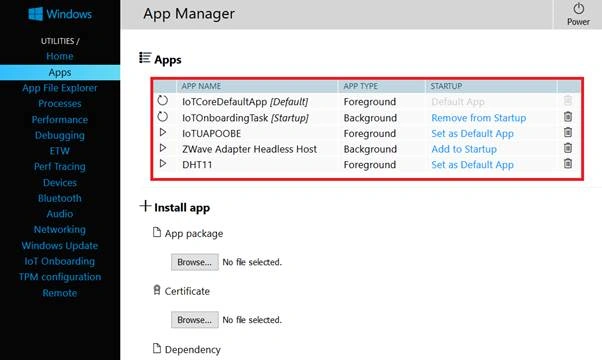Delete IoTOnboardingTask with trash icon

point(567,117)
